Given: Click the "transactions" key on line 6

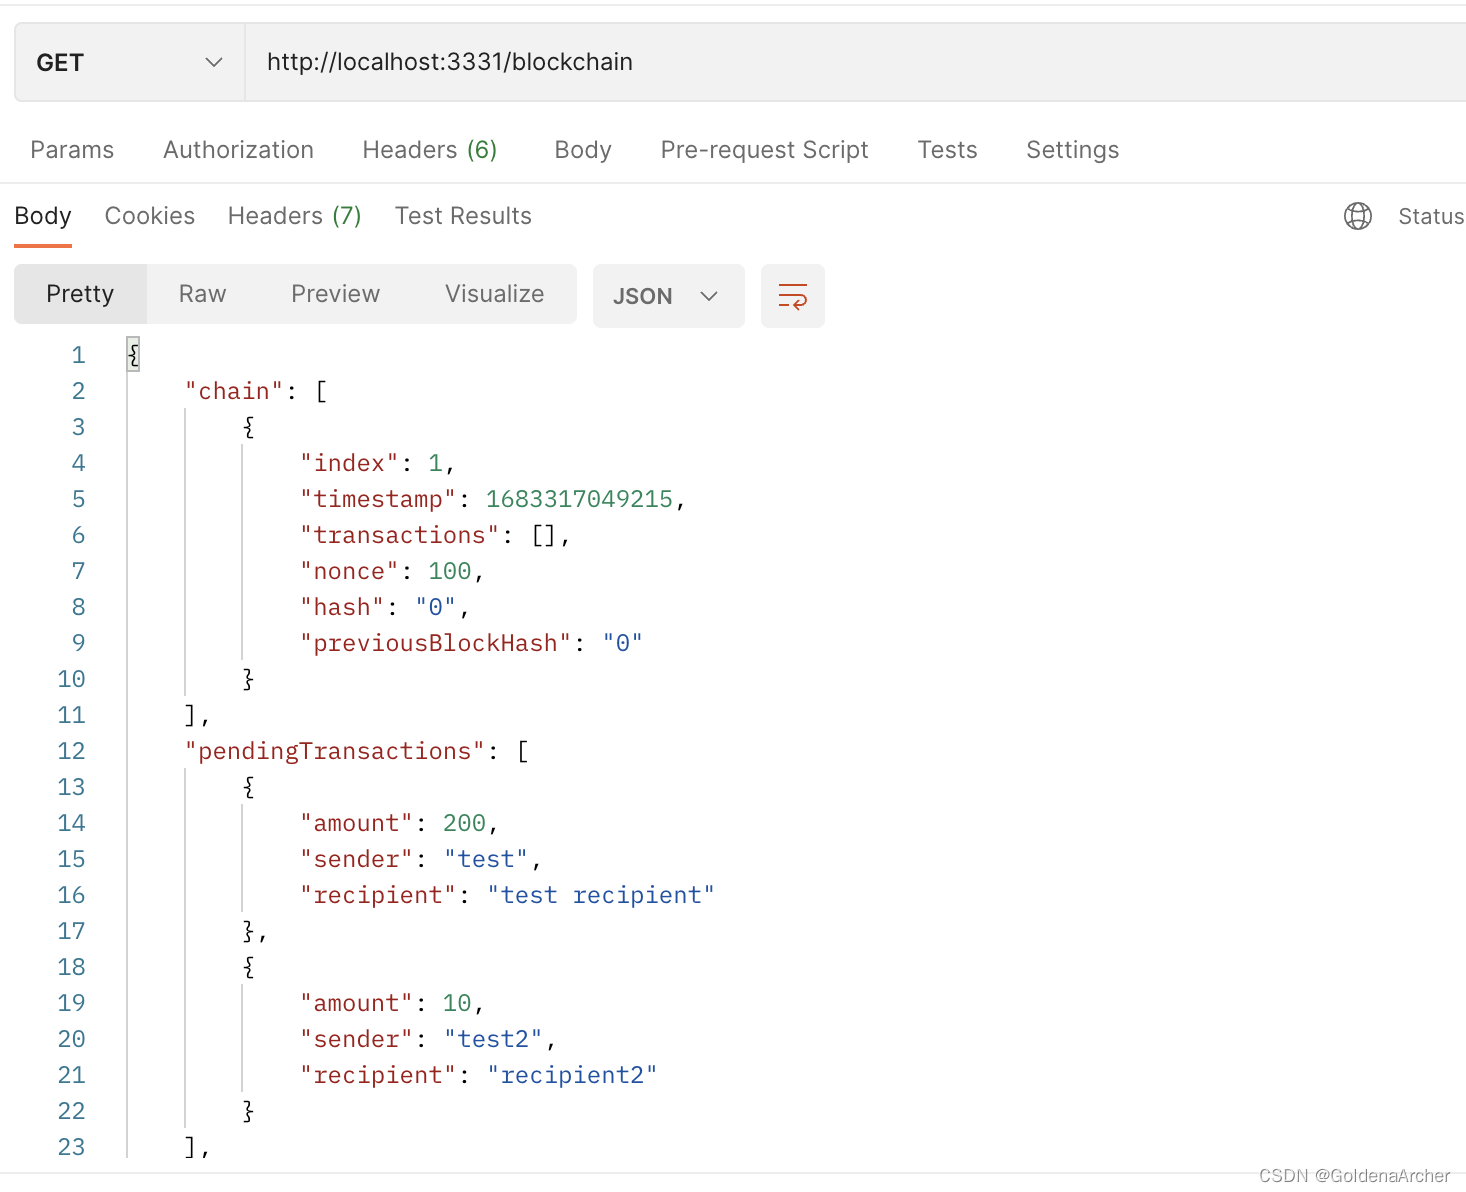Looking at the screenshot, I should [x=399, y=535].
